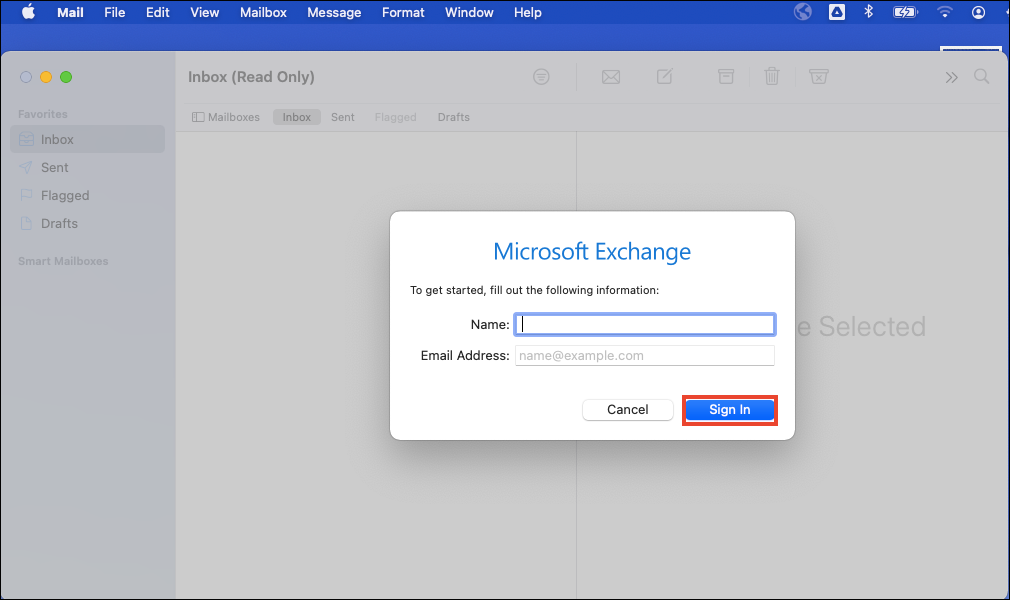Select Flagged in the sidebar
The width and height of the screenshot is (1010, 600).
coord(65,195)
